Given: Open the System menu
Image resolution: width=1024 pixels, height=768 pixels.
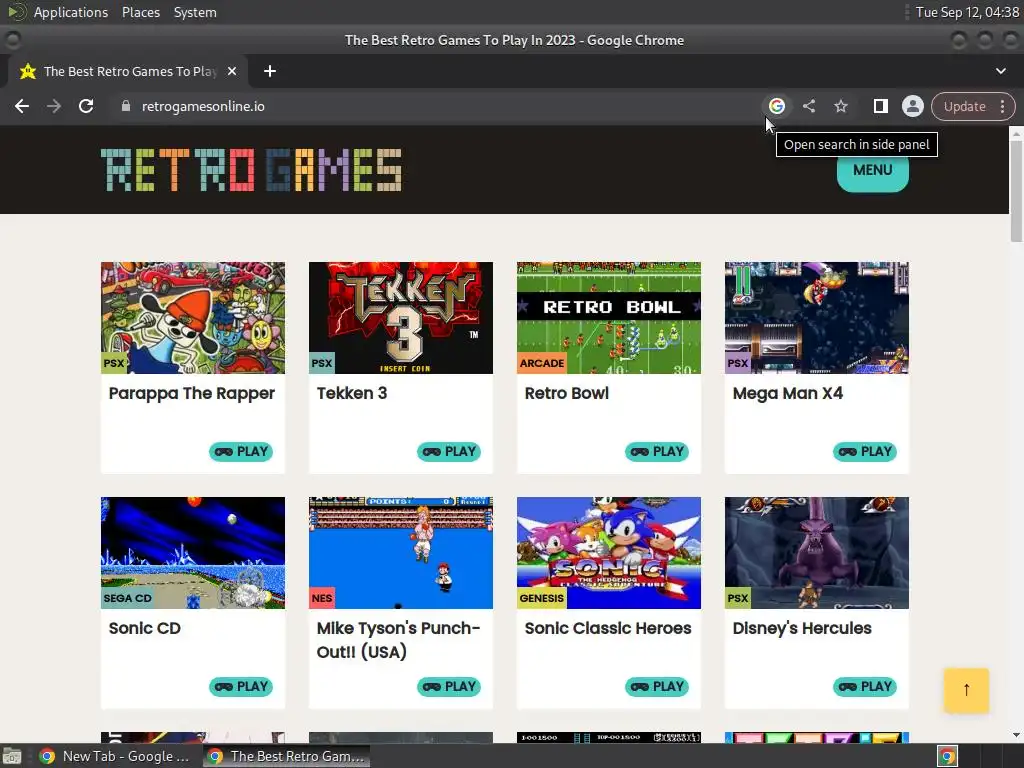Looking at the screenshot, I should point(195,12).
